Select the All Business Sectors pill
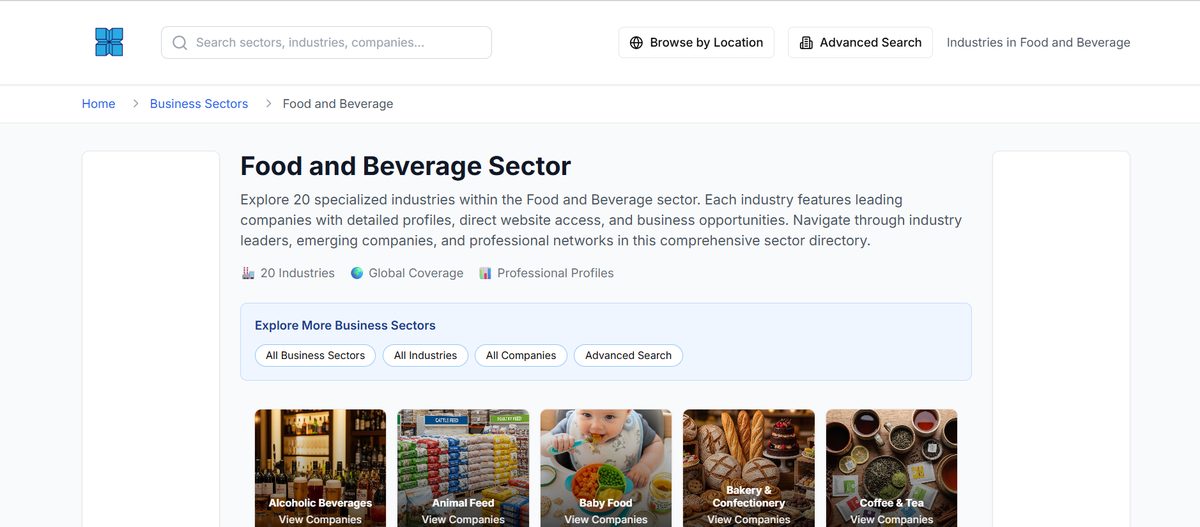The height and width of the screenshot is (527, 1200). point(315,355)
